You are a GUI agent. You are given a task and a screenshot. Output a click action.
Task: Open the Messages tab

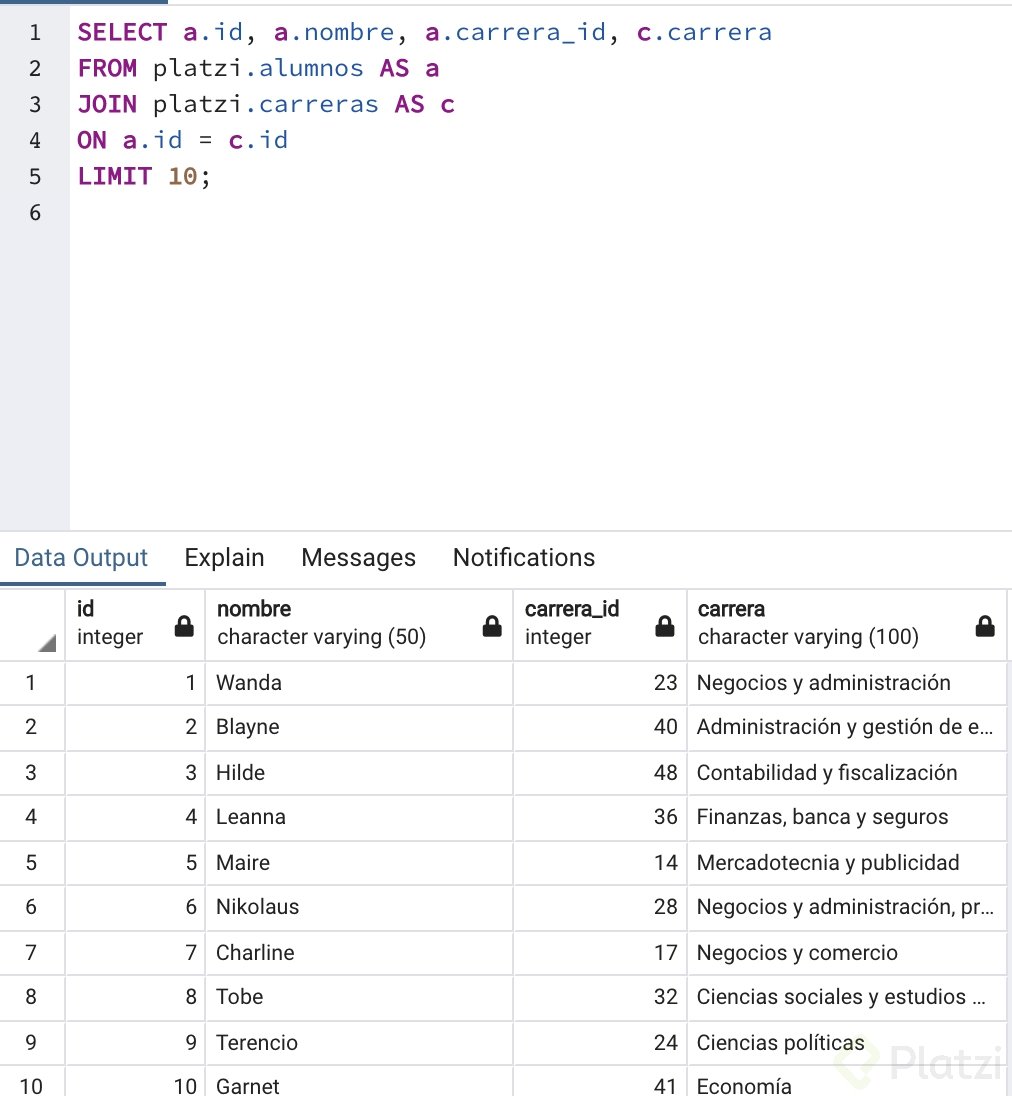coord(358,558)
